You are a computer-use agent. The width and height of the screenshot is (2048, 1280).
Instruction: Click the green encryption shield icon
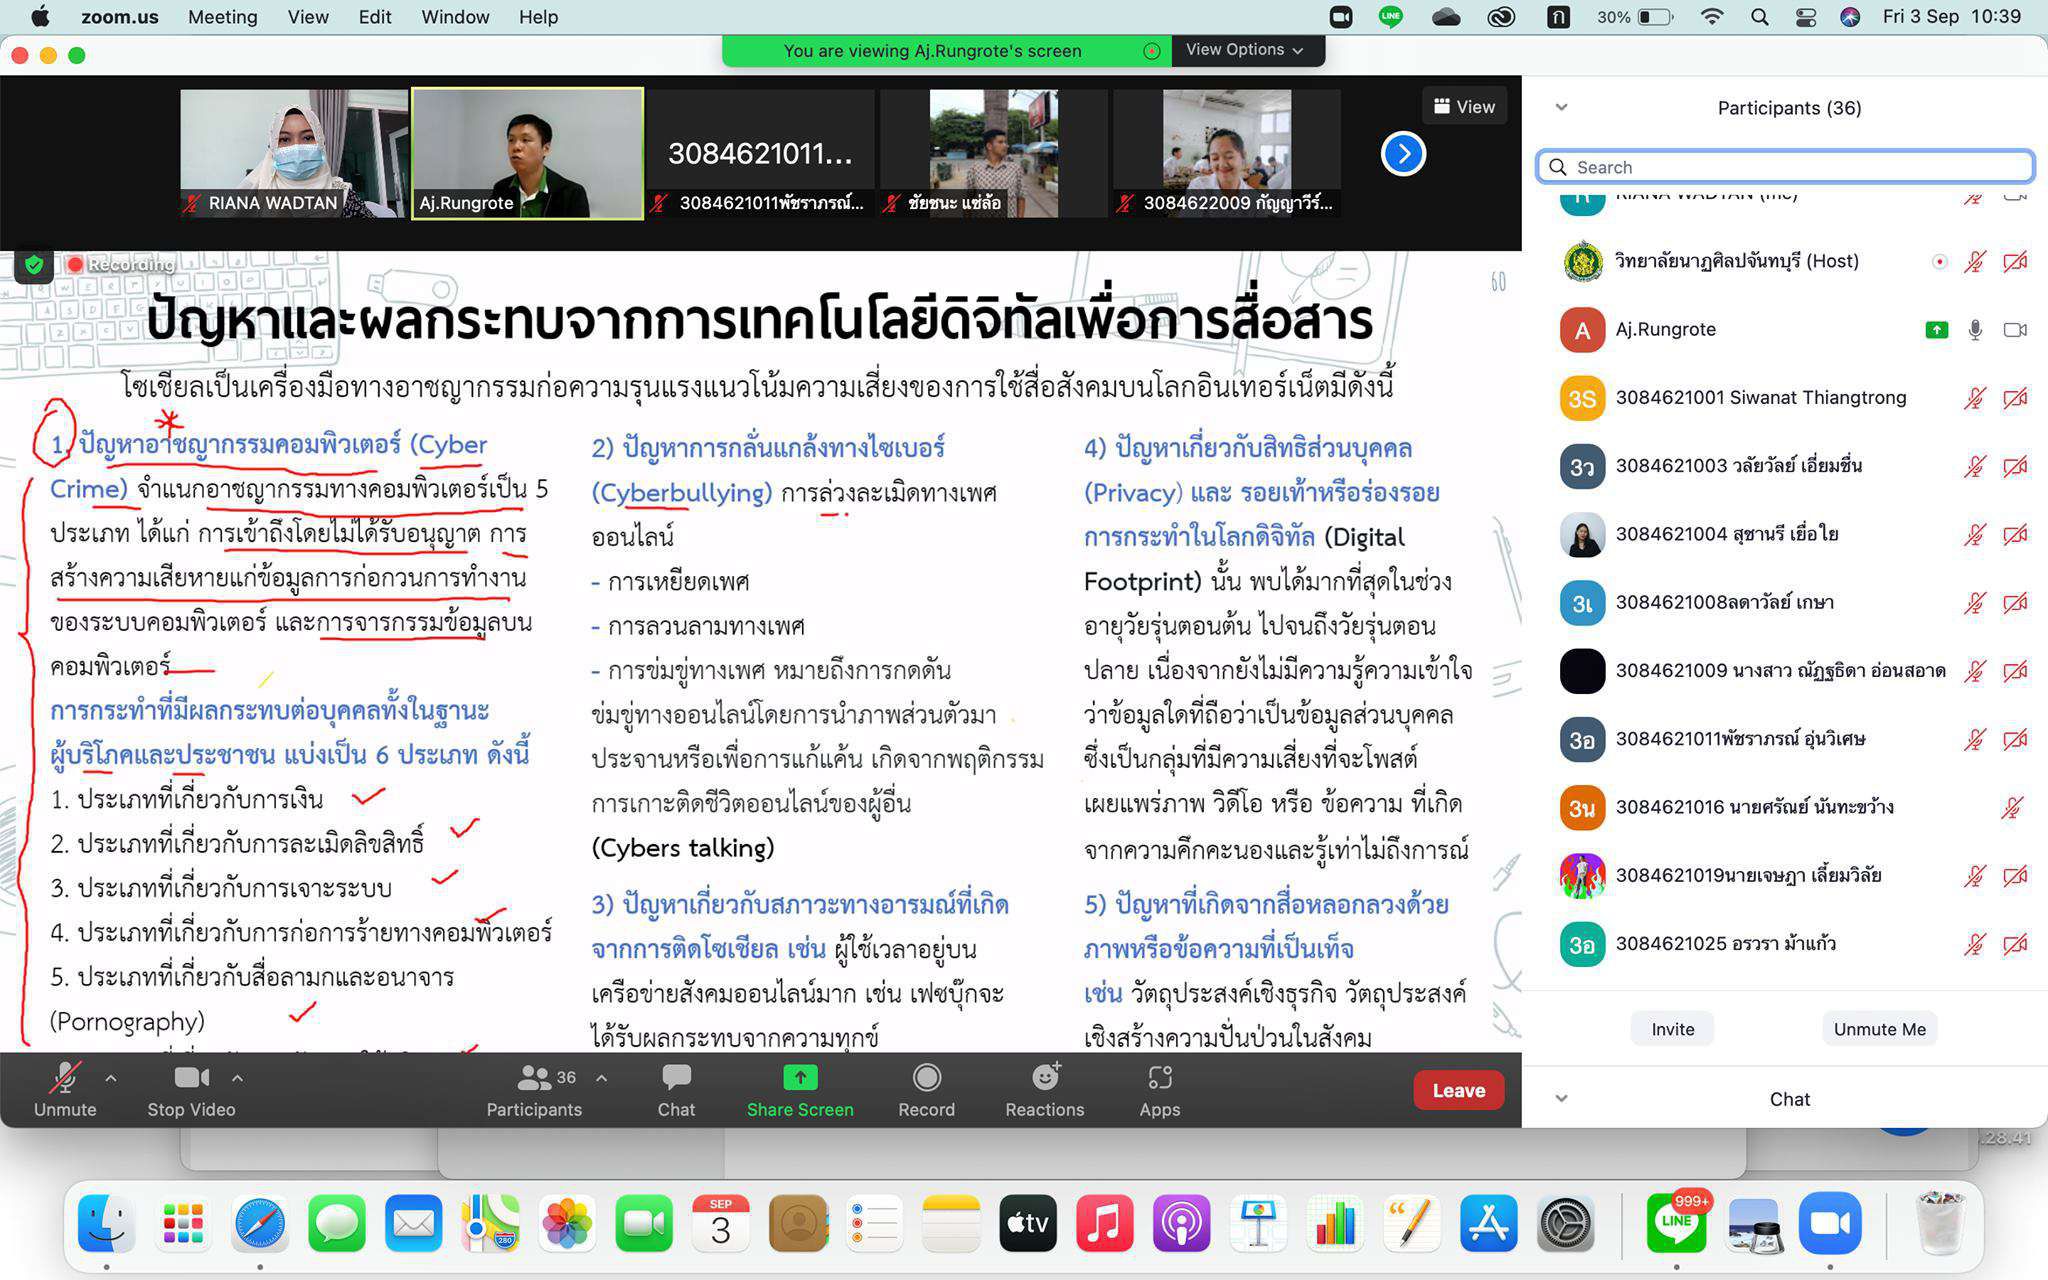34,265
